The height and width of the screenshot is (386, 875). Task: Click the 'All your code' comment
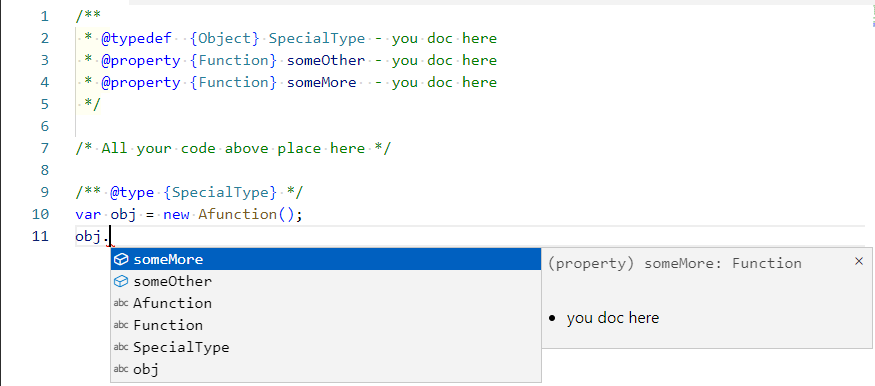point(233,148)
